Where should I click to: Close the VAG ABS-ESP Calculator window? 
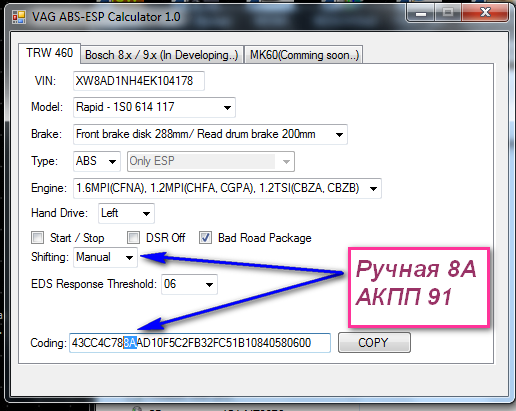(485, 13)
